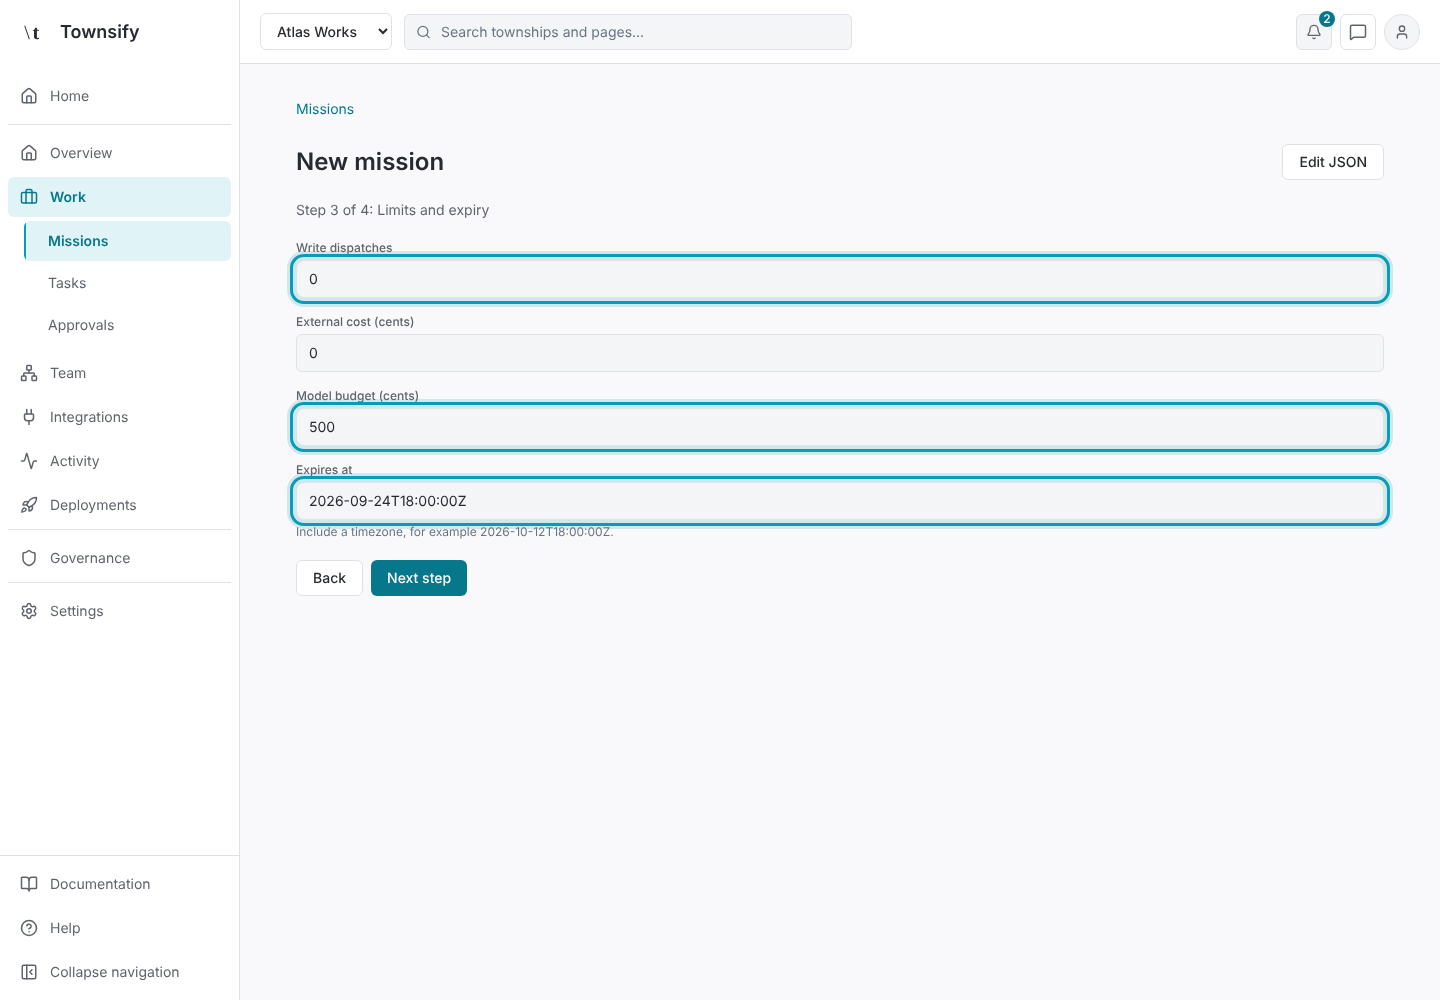Click the Integrations plug icon
This screenshot has width=1440, height=1000.
pyautogui.click(x=29, y=417)
